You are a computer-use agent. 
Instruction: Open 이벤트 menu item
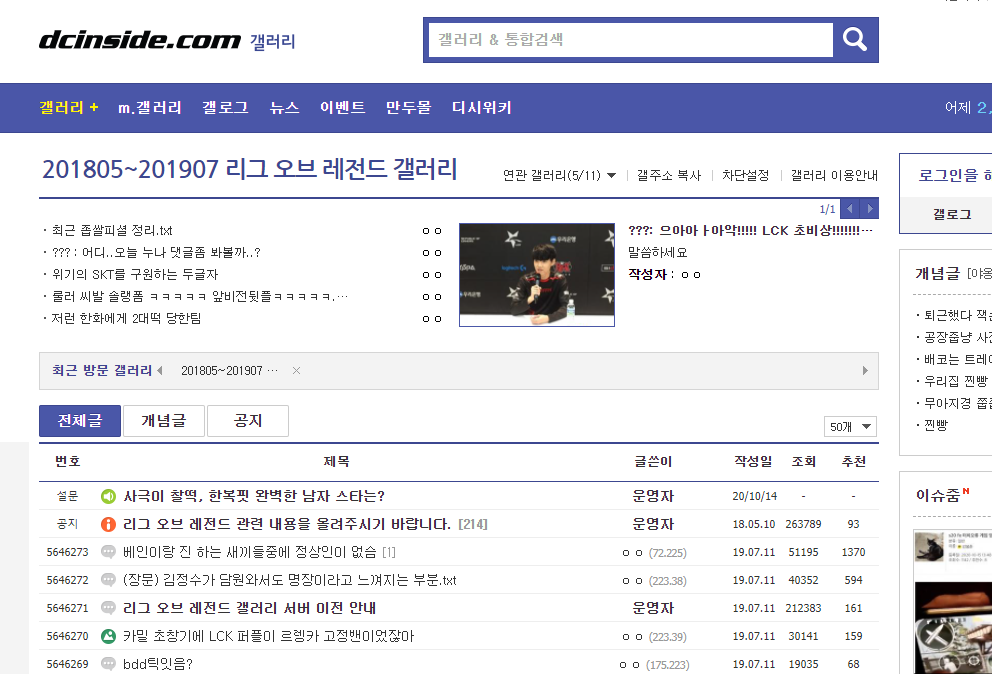(342, 108)
